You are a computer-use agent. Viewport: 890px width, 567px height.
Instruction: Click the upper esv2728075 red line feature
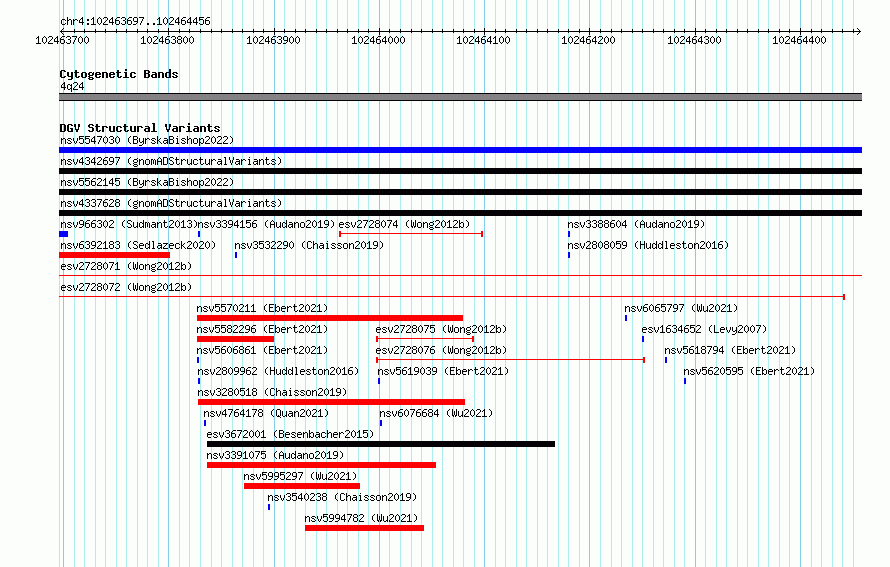[425, 339]
